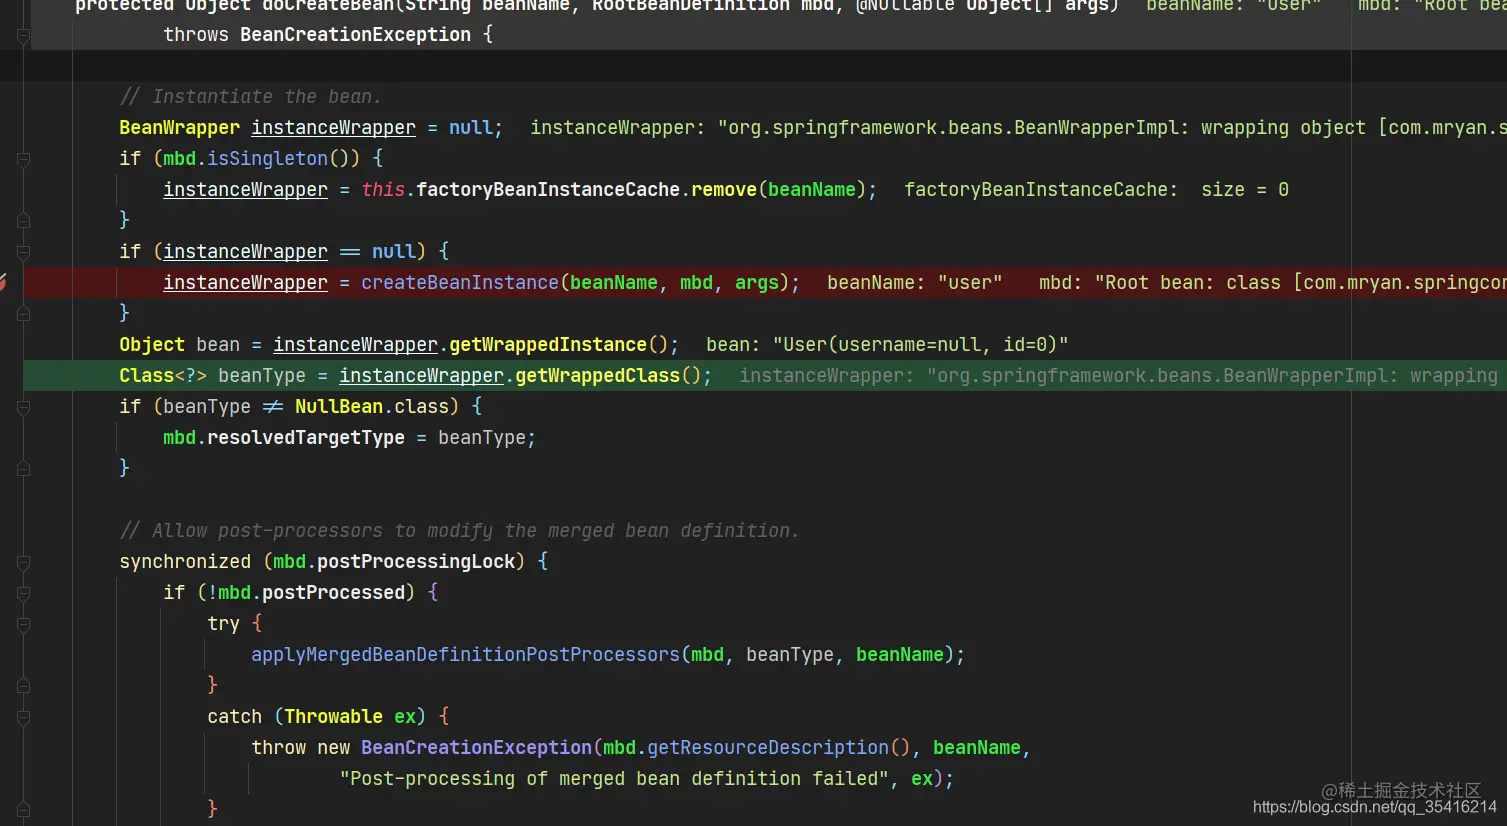1507x826 pixels.
Task: Click the 'remove' method call
Action: click(724, 190)
